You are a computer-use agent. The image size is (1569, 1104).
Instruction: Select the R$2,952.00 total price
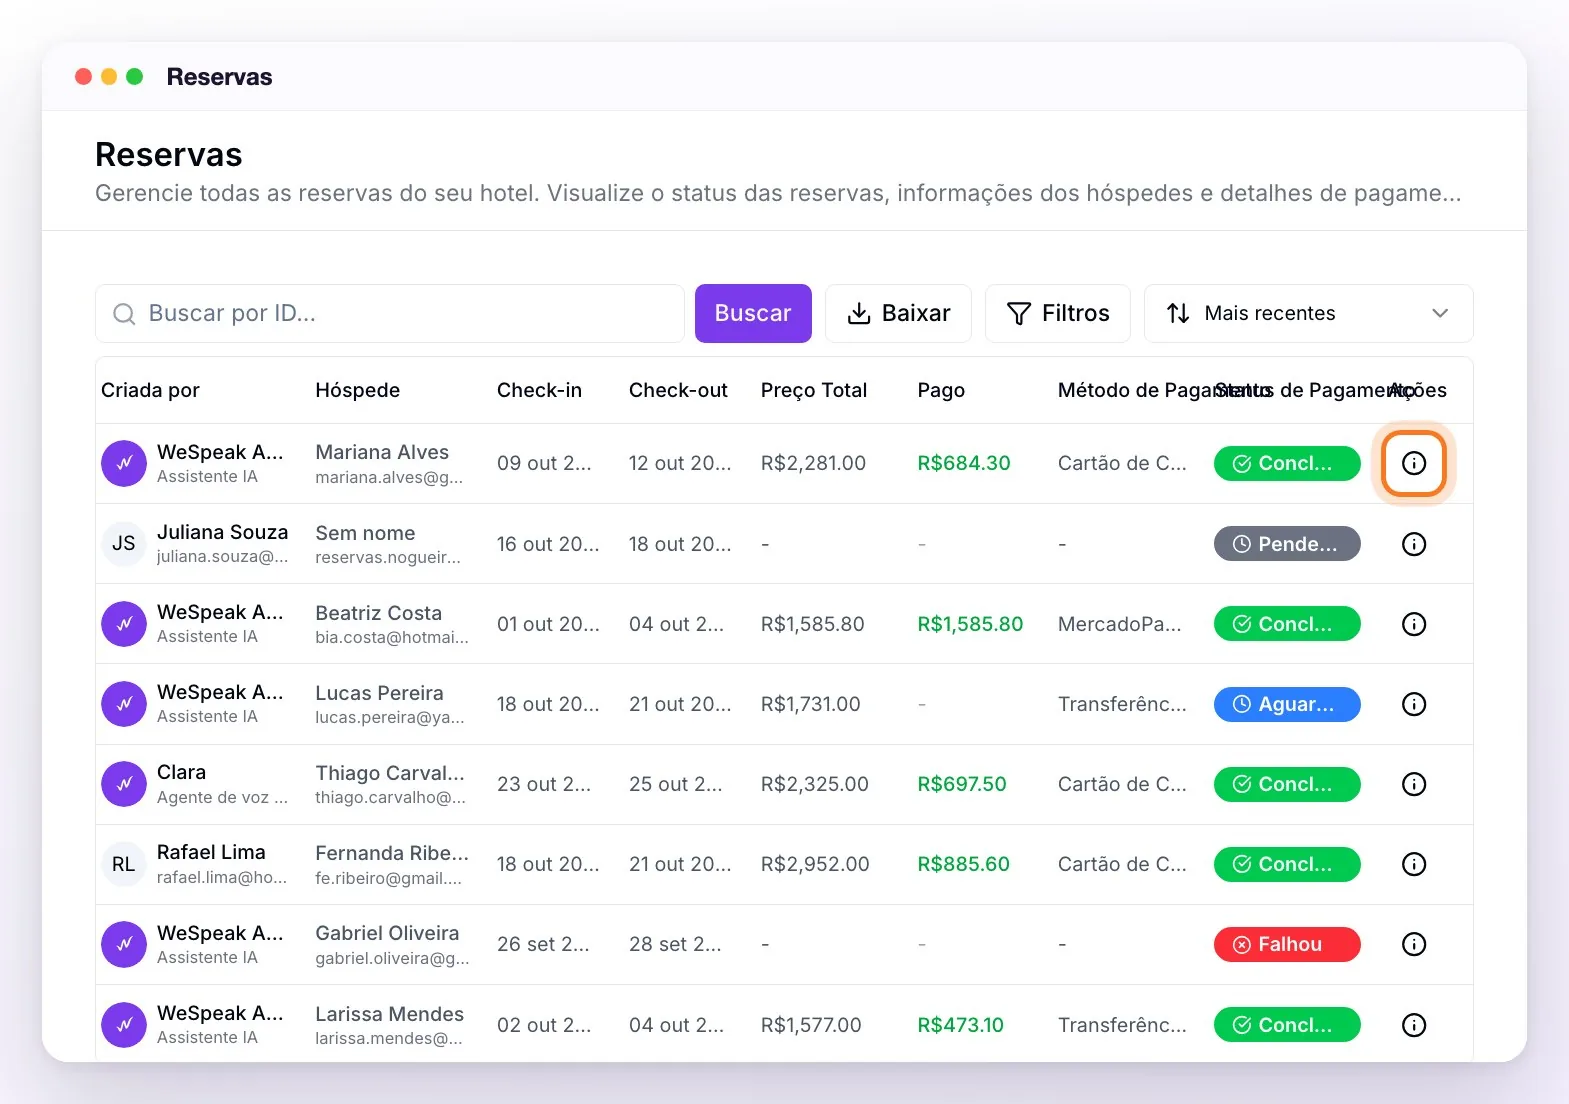815,864
